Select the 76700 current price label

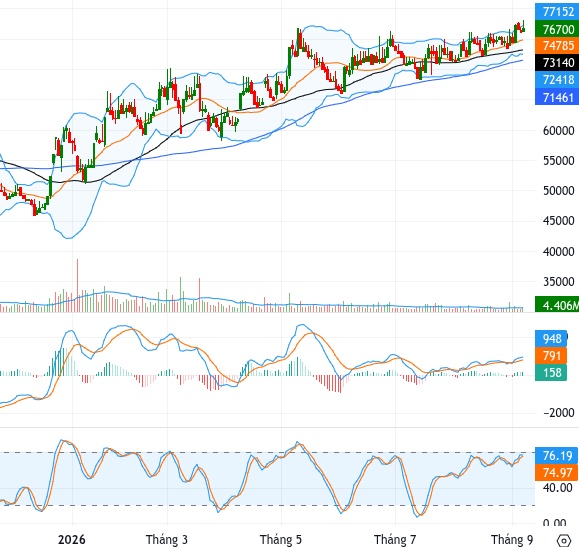(557, 29)
